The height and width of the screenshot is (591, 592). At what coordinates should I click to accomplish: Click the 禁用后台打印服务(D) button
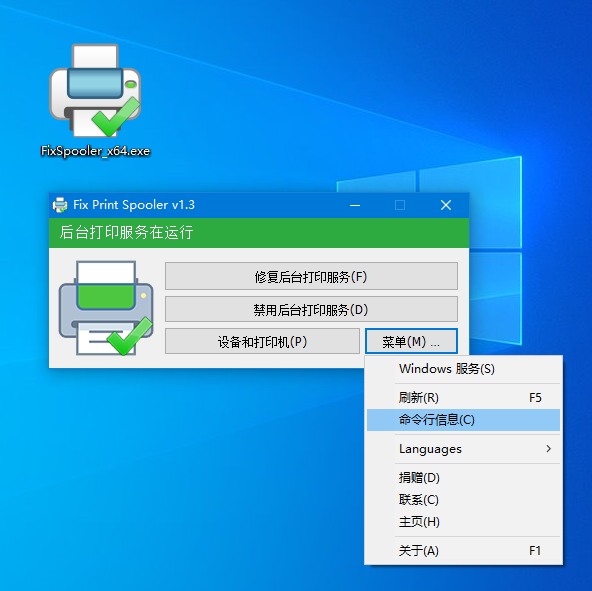point(311,310)
